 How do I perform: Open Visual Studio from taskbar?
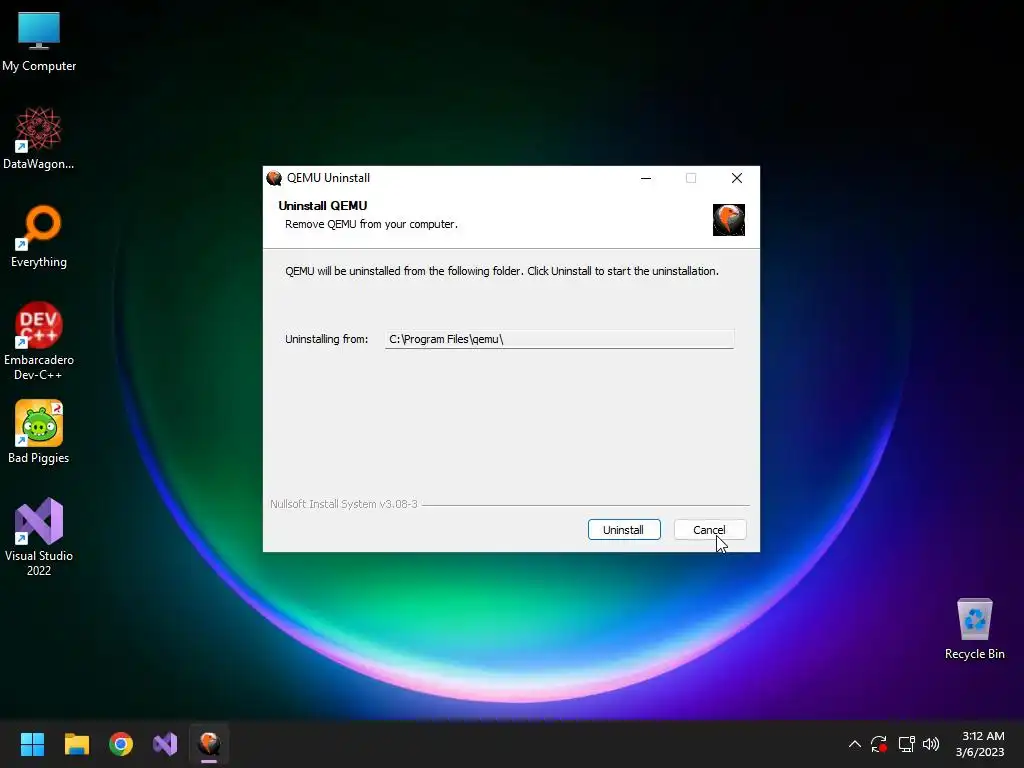[165, 744]
